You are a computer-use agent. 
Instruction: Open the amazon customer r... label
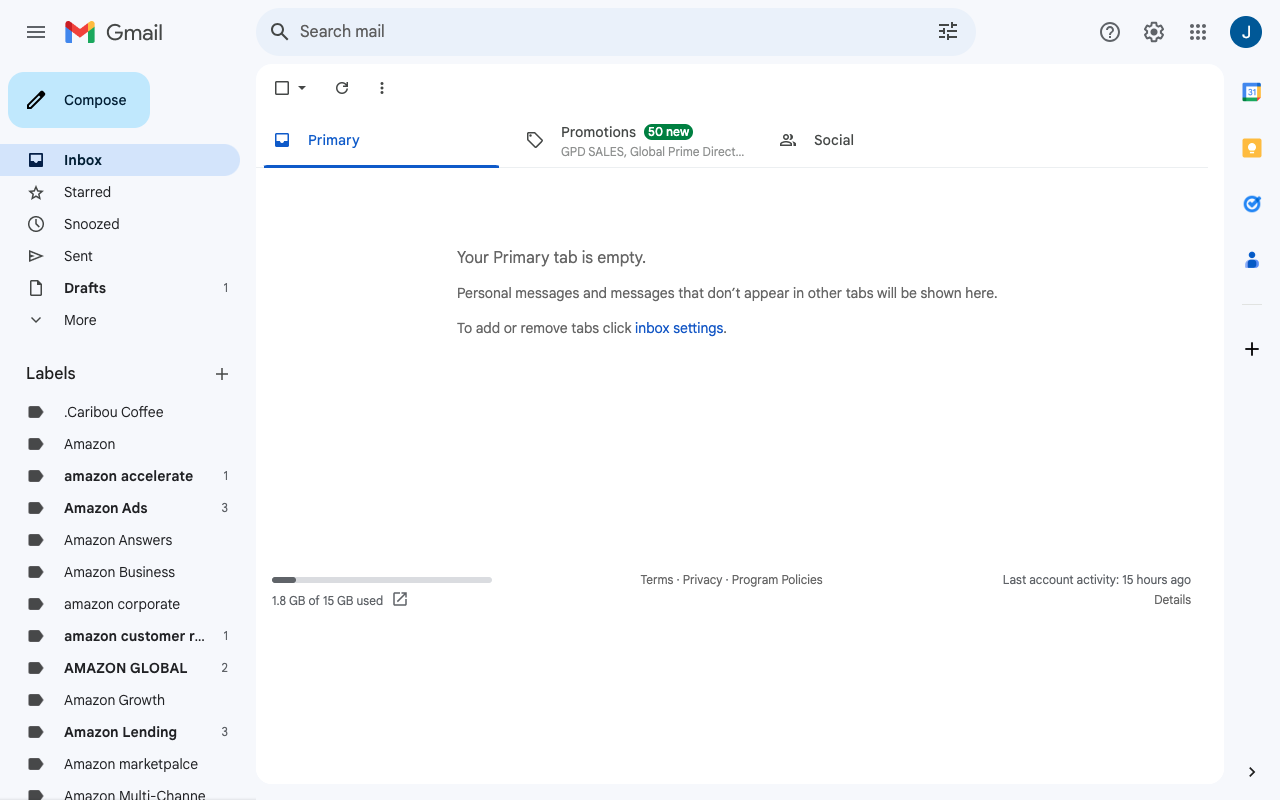pos(120,636)
